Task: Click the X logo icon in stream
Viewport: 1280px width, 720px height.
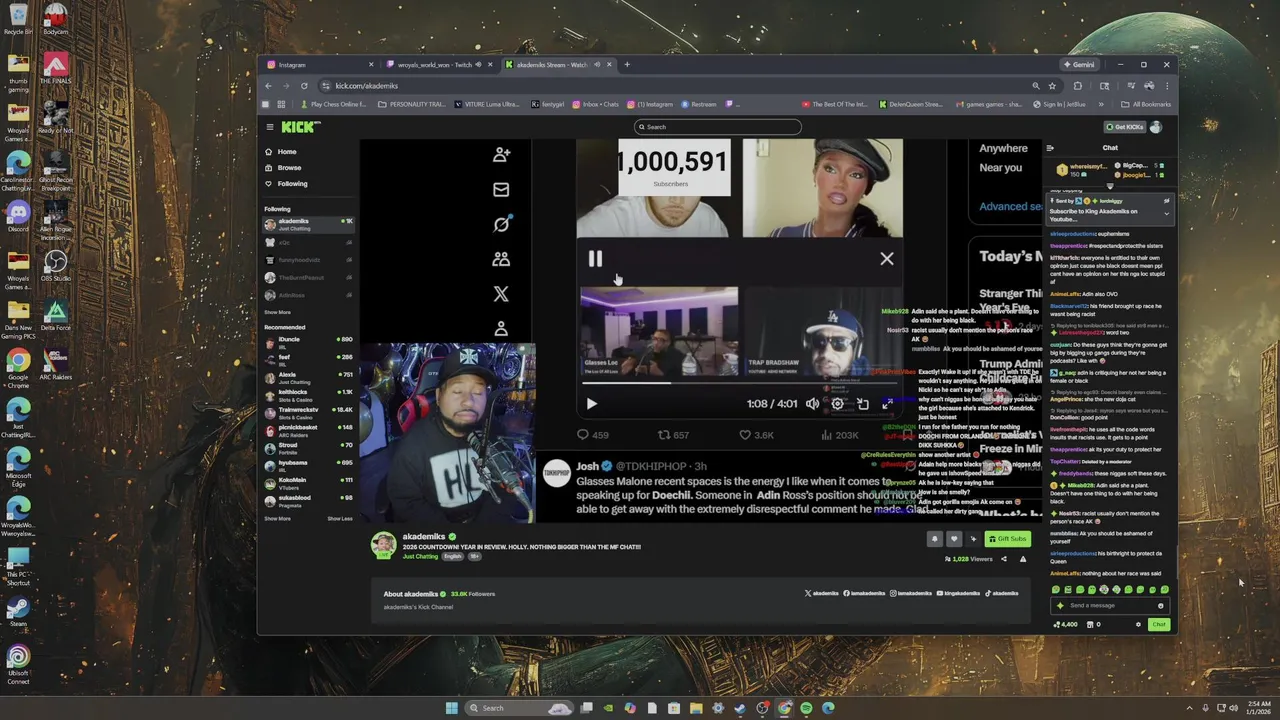Action: [x=501, y=294]
